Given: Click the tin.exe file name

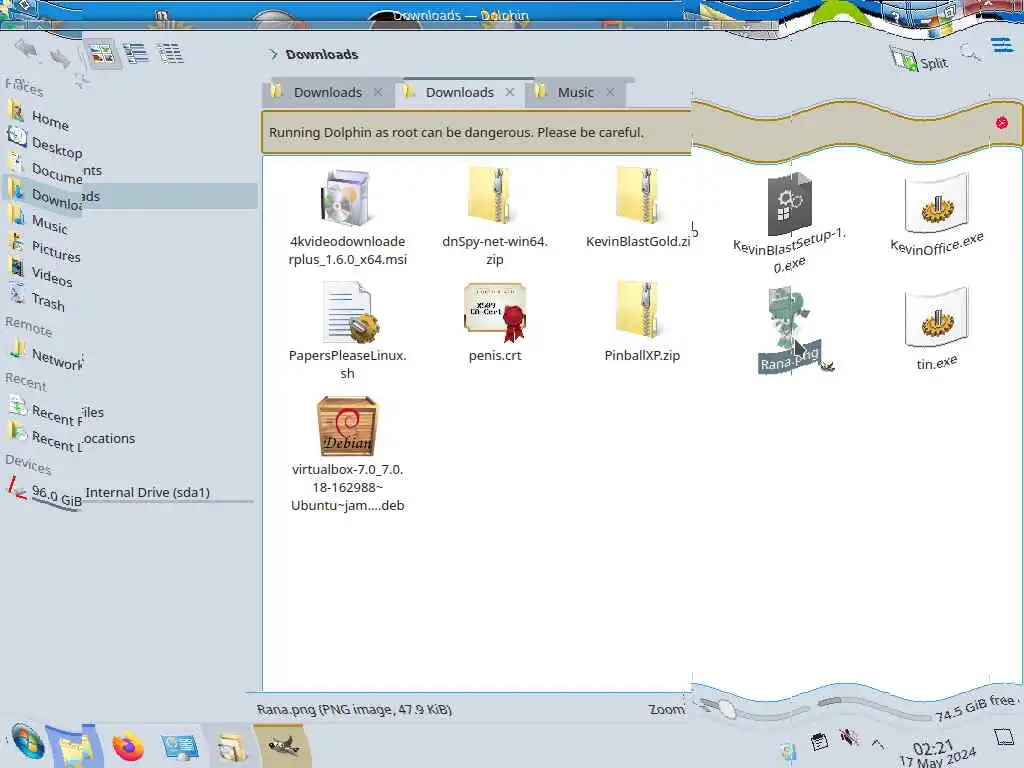Looking at the screenshot, I should point(936,363).
